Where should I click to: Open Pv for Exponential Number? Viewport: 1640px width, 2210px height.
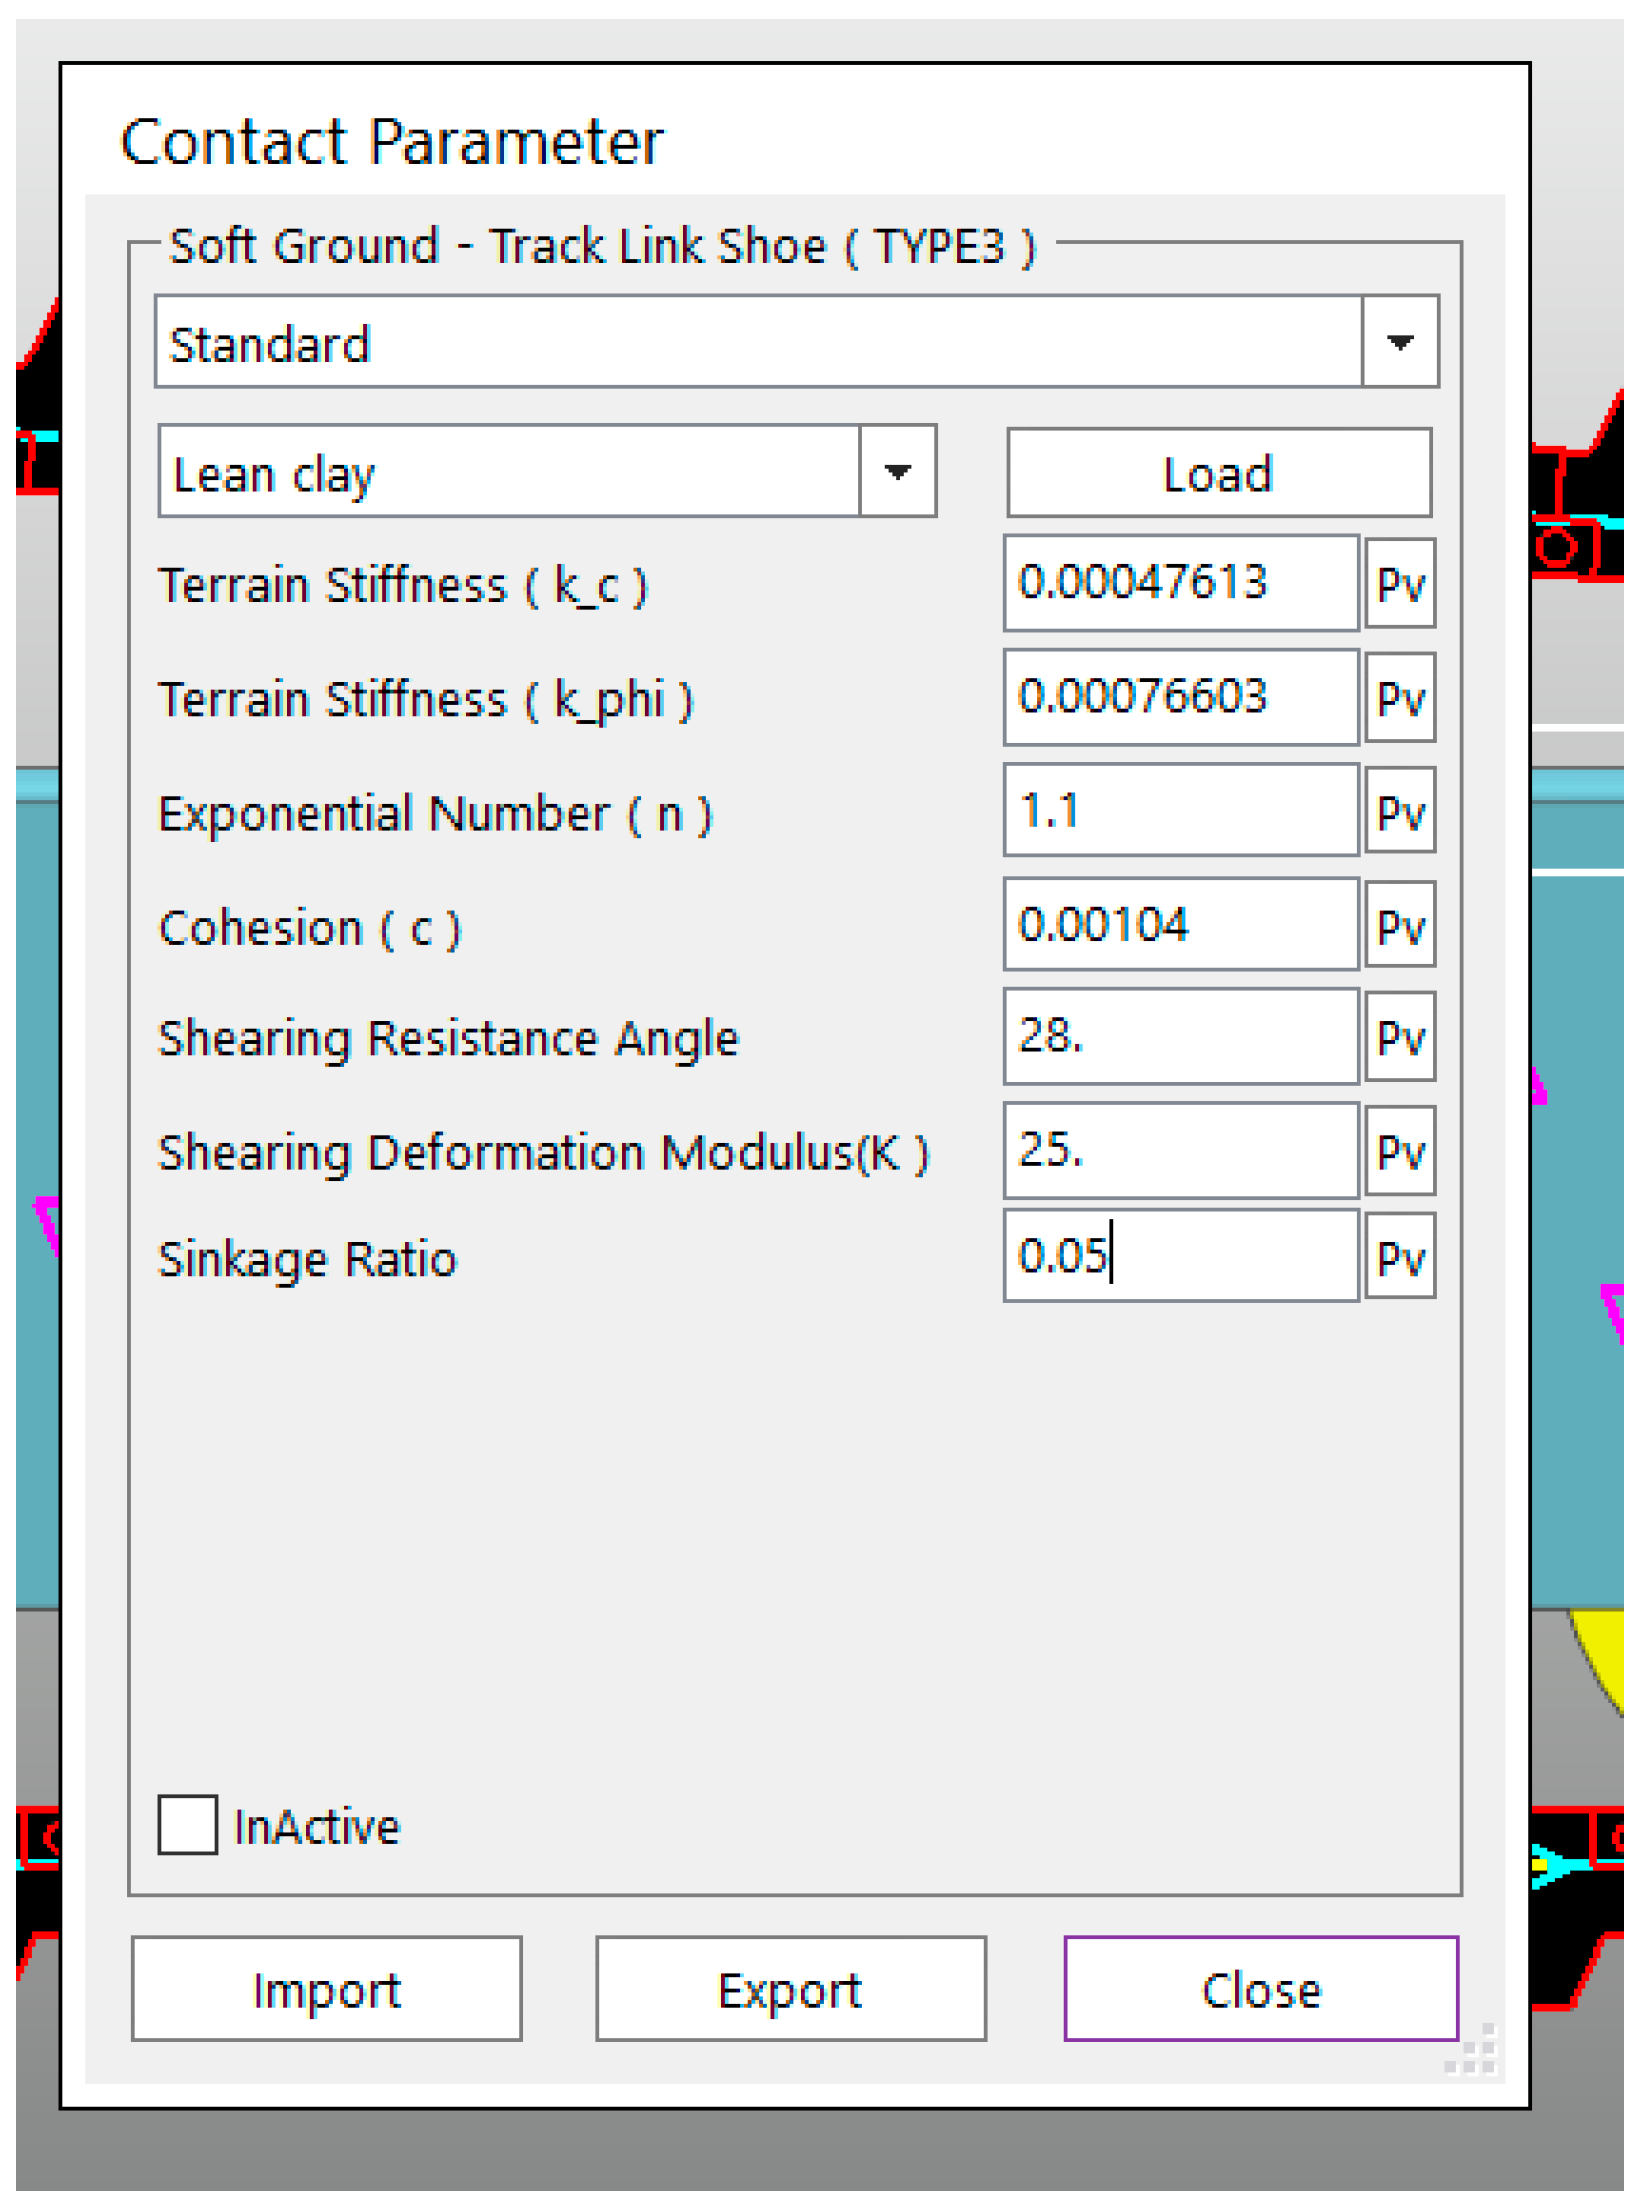point(1399,812)
